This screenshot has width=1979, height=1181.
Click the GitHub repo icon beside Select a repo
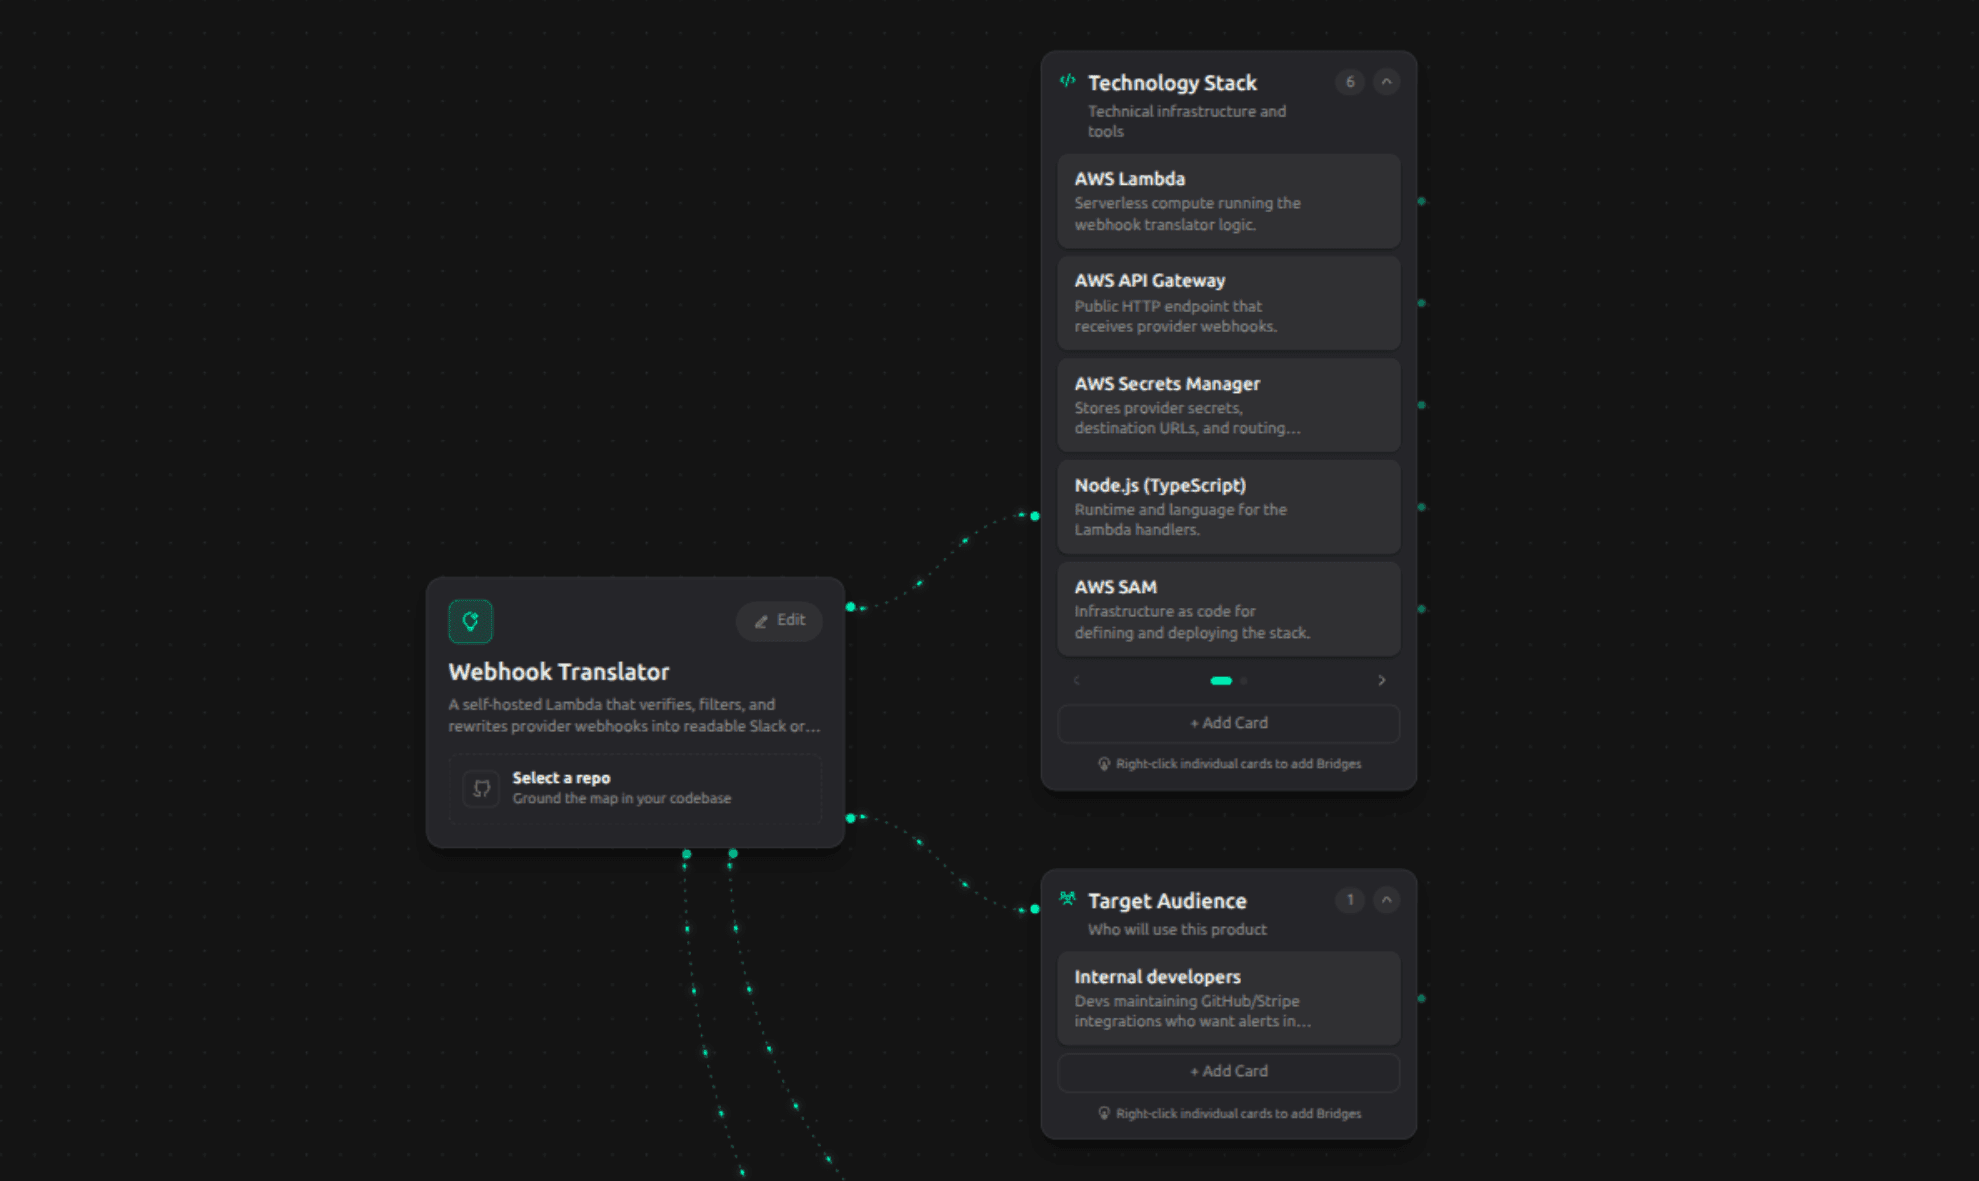[481, 788]
